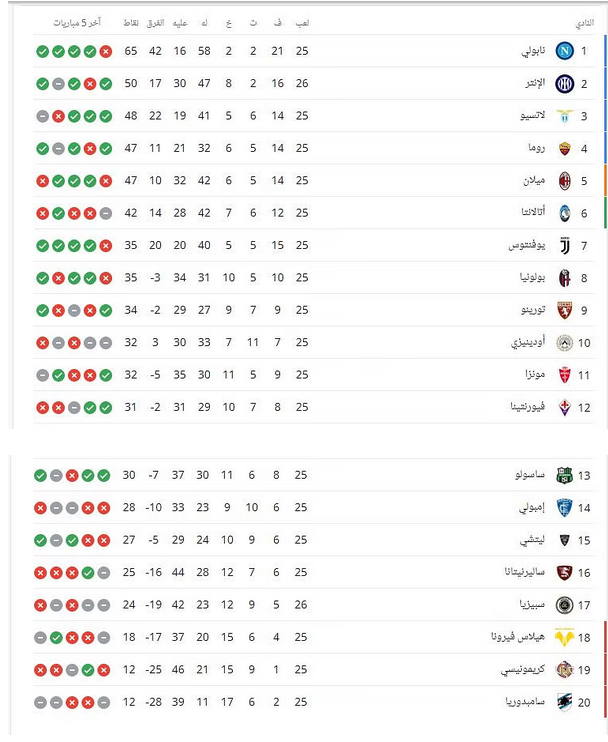Viewport: 608px width, 742px height.
Task: Click the gray draw icon in Inter's row
Action: [59, 84]
